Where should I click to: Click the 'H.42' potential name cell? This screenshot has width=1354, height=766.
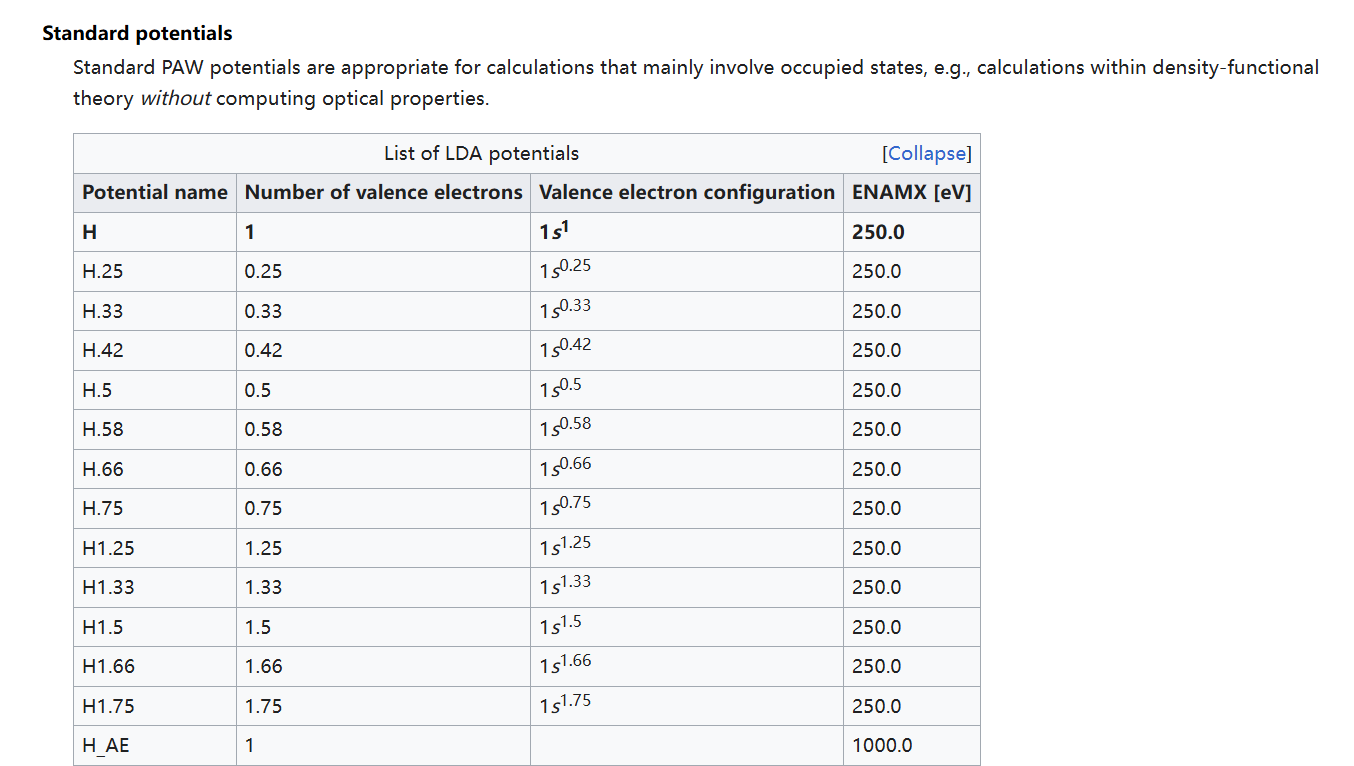[x=155, y=350]
